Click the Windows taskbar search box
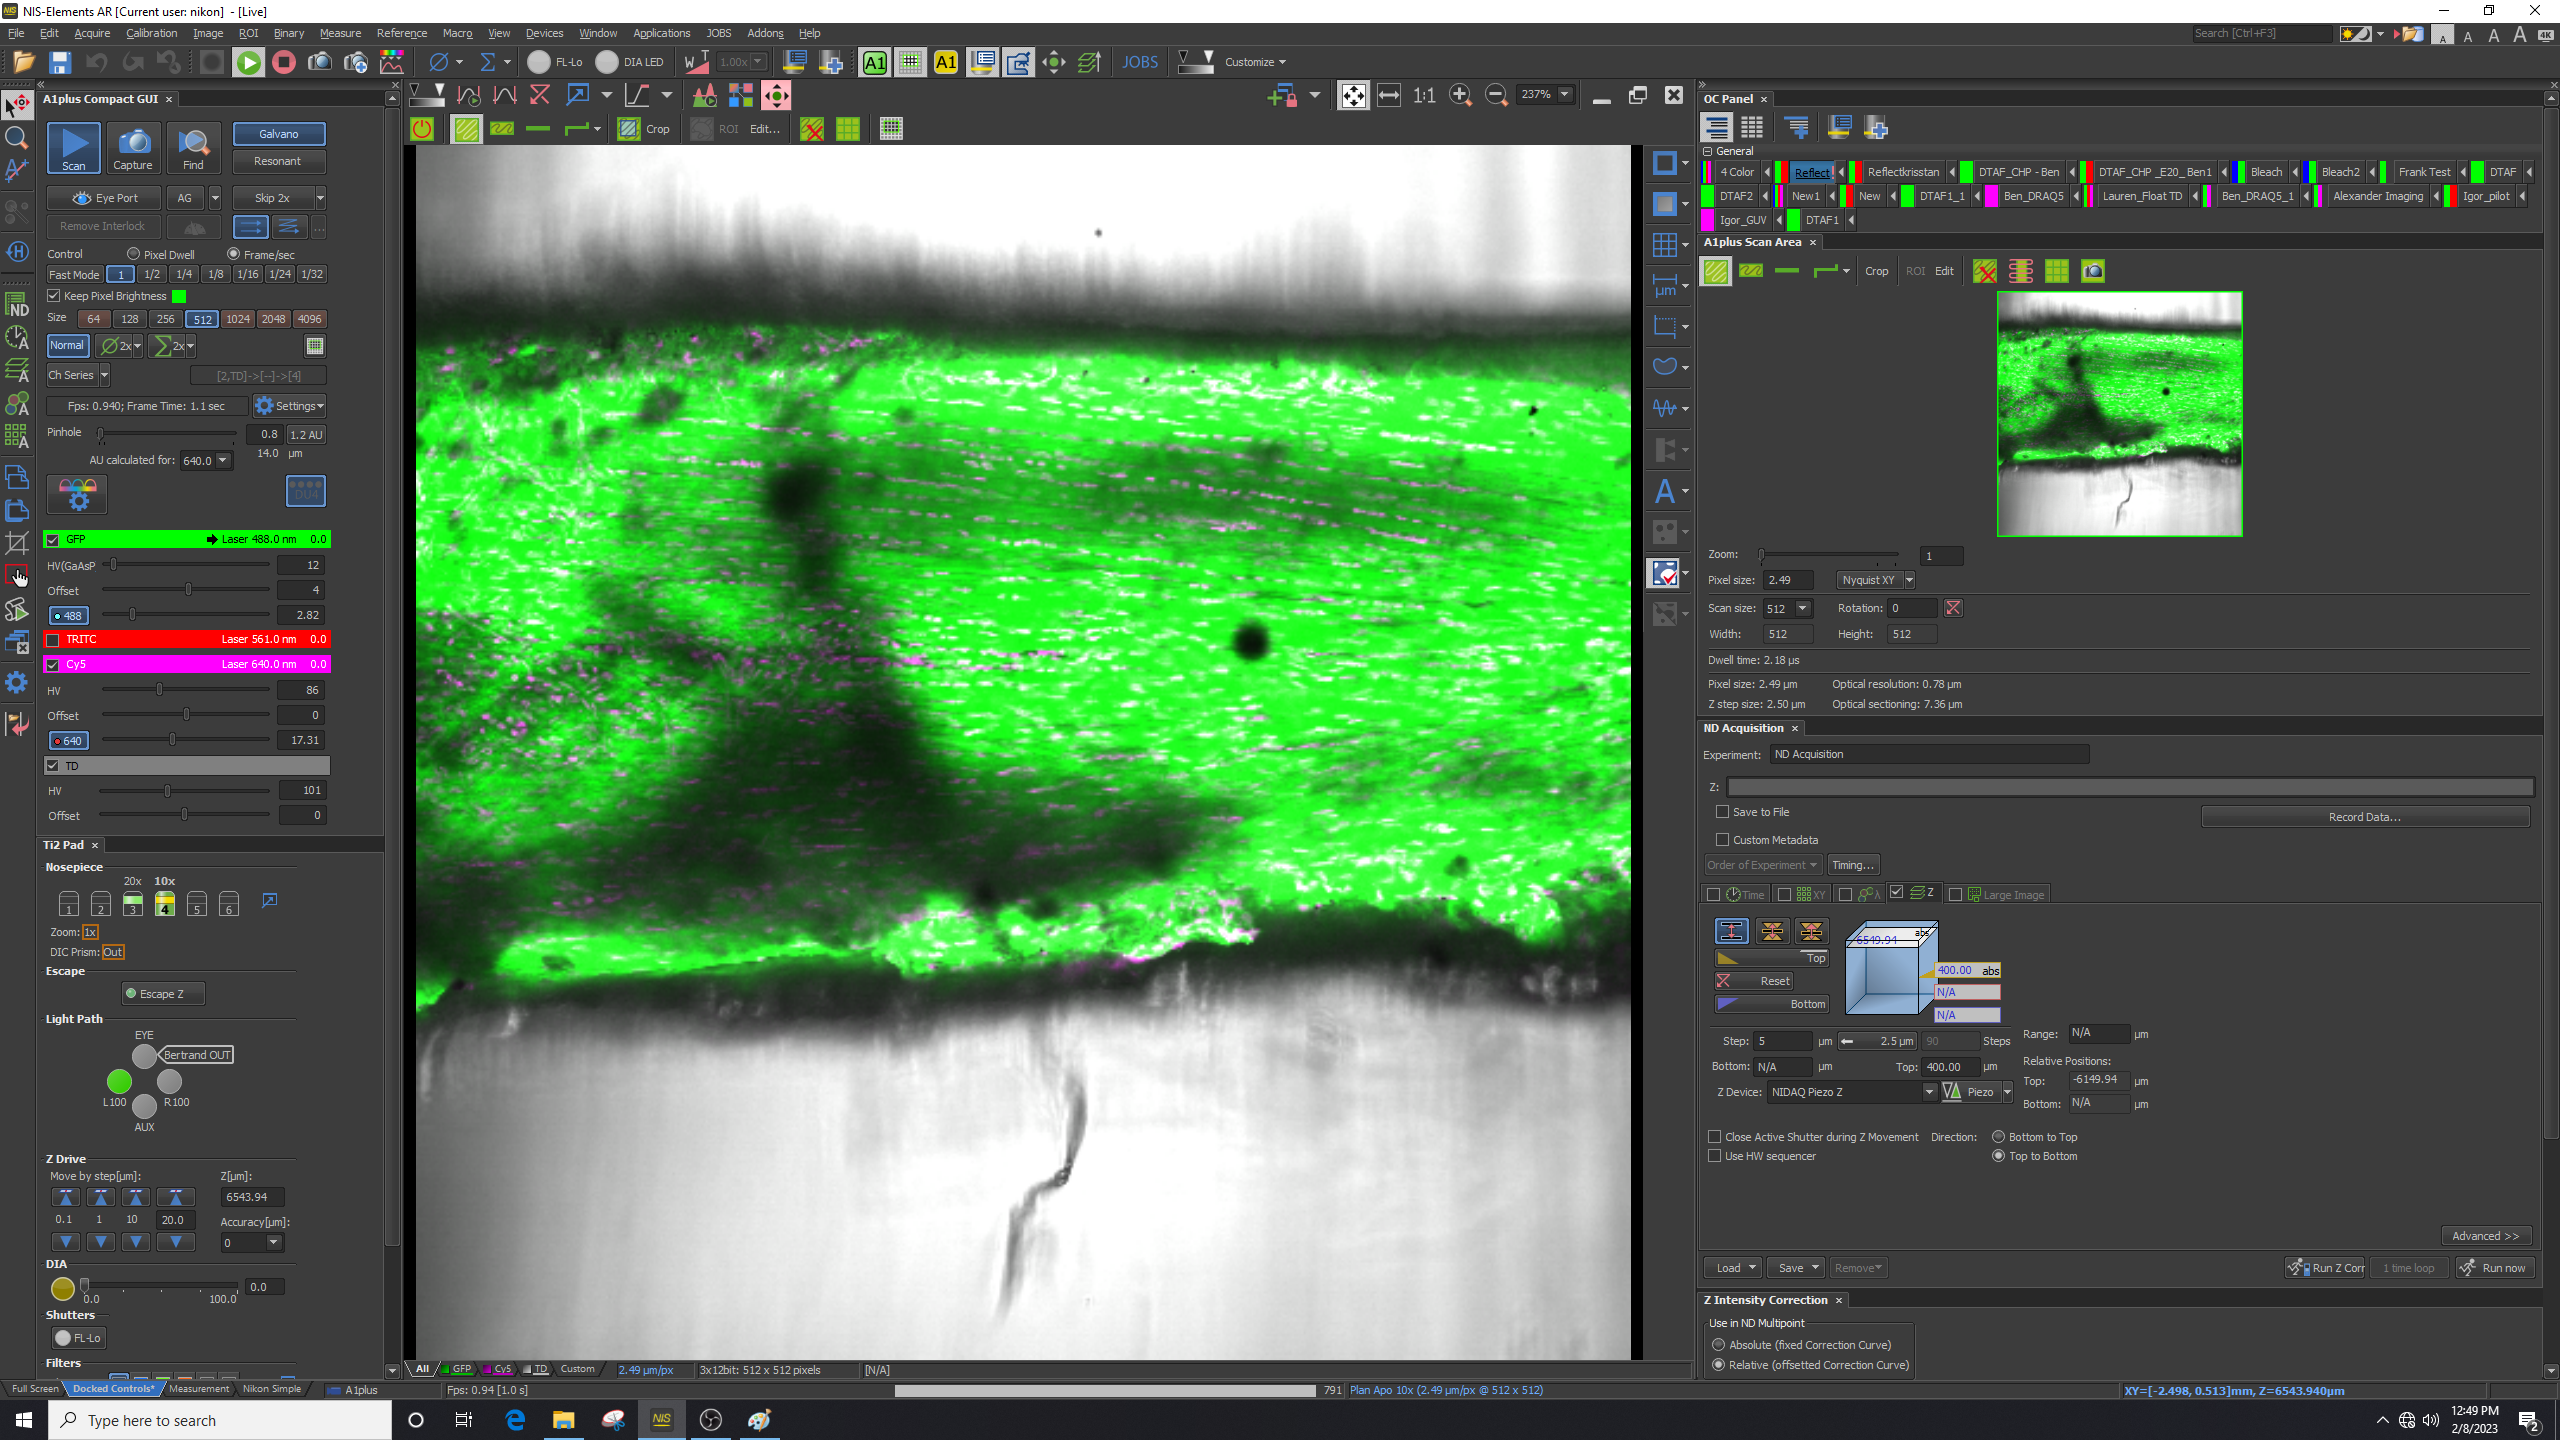This screenshot has height=1440, width=2560. click(220, 1420)
